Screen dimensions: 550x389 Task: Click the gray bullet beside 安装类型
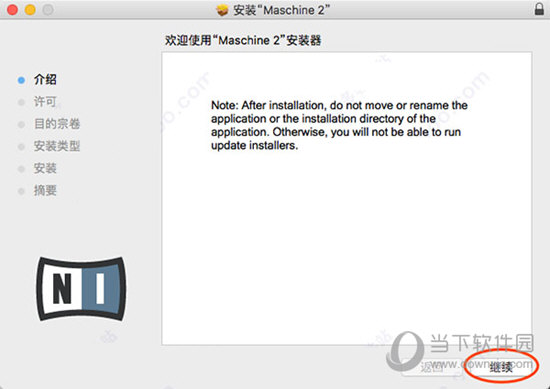click(x=21, y=147)
